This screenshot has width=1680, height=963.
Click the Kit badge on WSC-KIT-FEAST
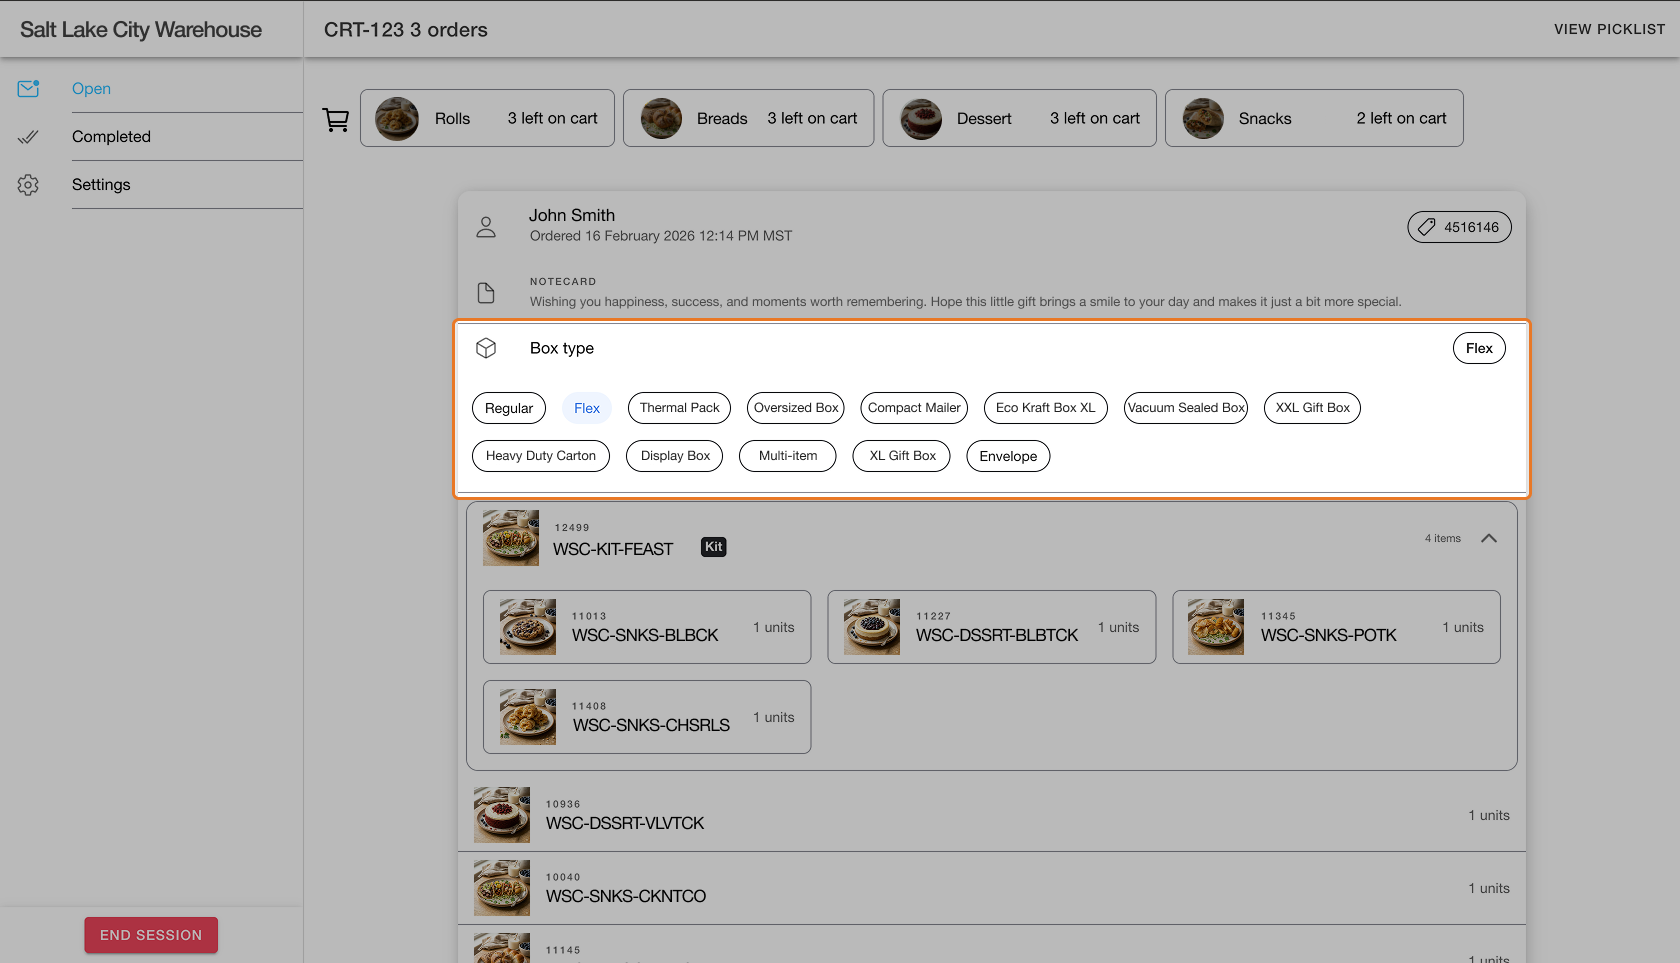[x=713, y=547]
